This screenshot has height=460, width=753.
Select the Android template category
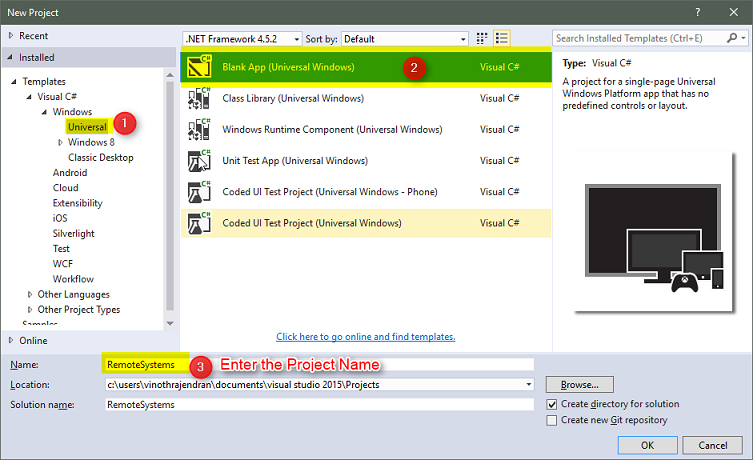(x=70, y=173)
